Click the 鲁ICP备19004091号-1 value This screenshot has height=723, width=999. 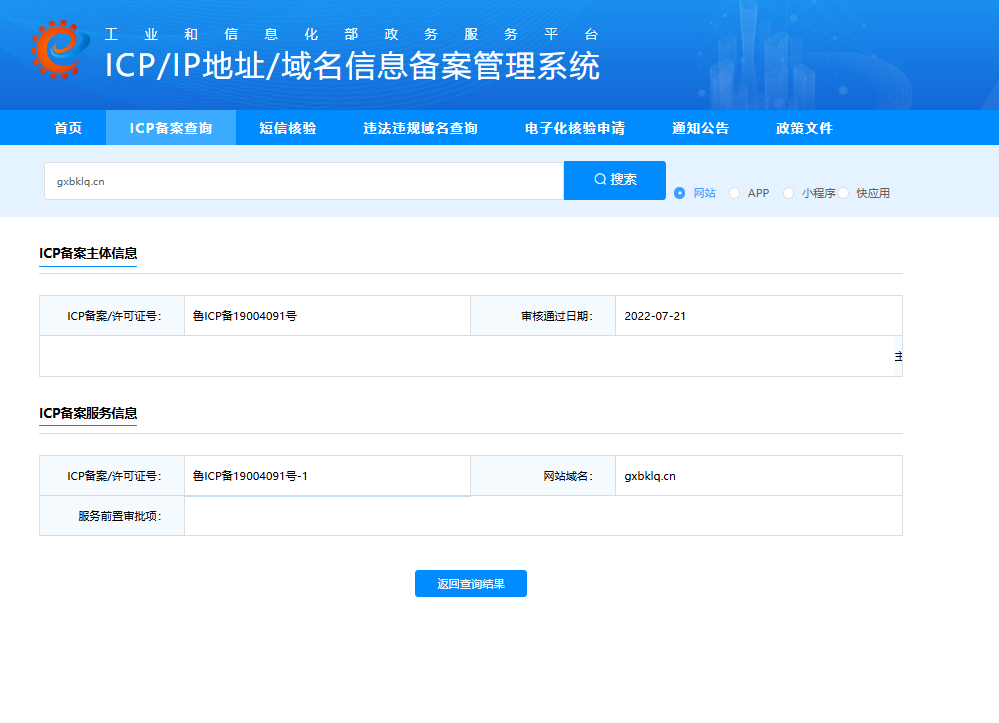point(250,476)
